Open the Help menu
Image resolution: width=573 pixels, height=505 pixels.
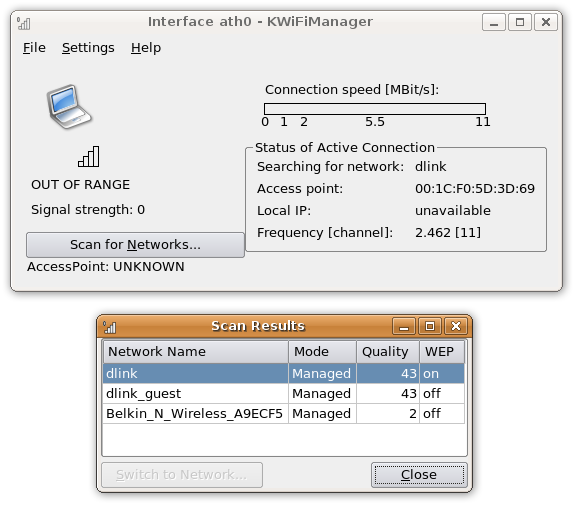tap(146, 48)
